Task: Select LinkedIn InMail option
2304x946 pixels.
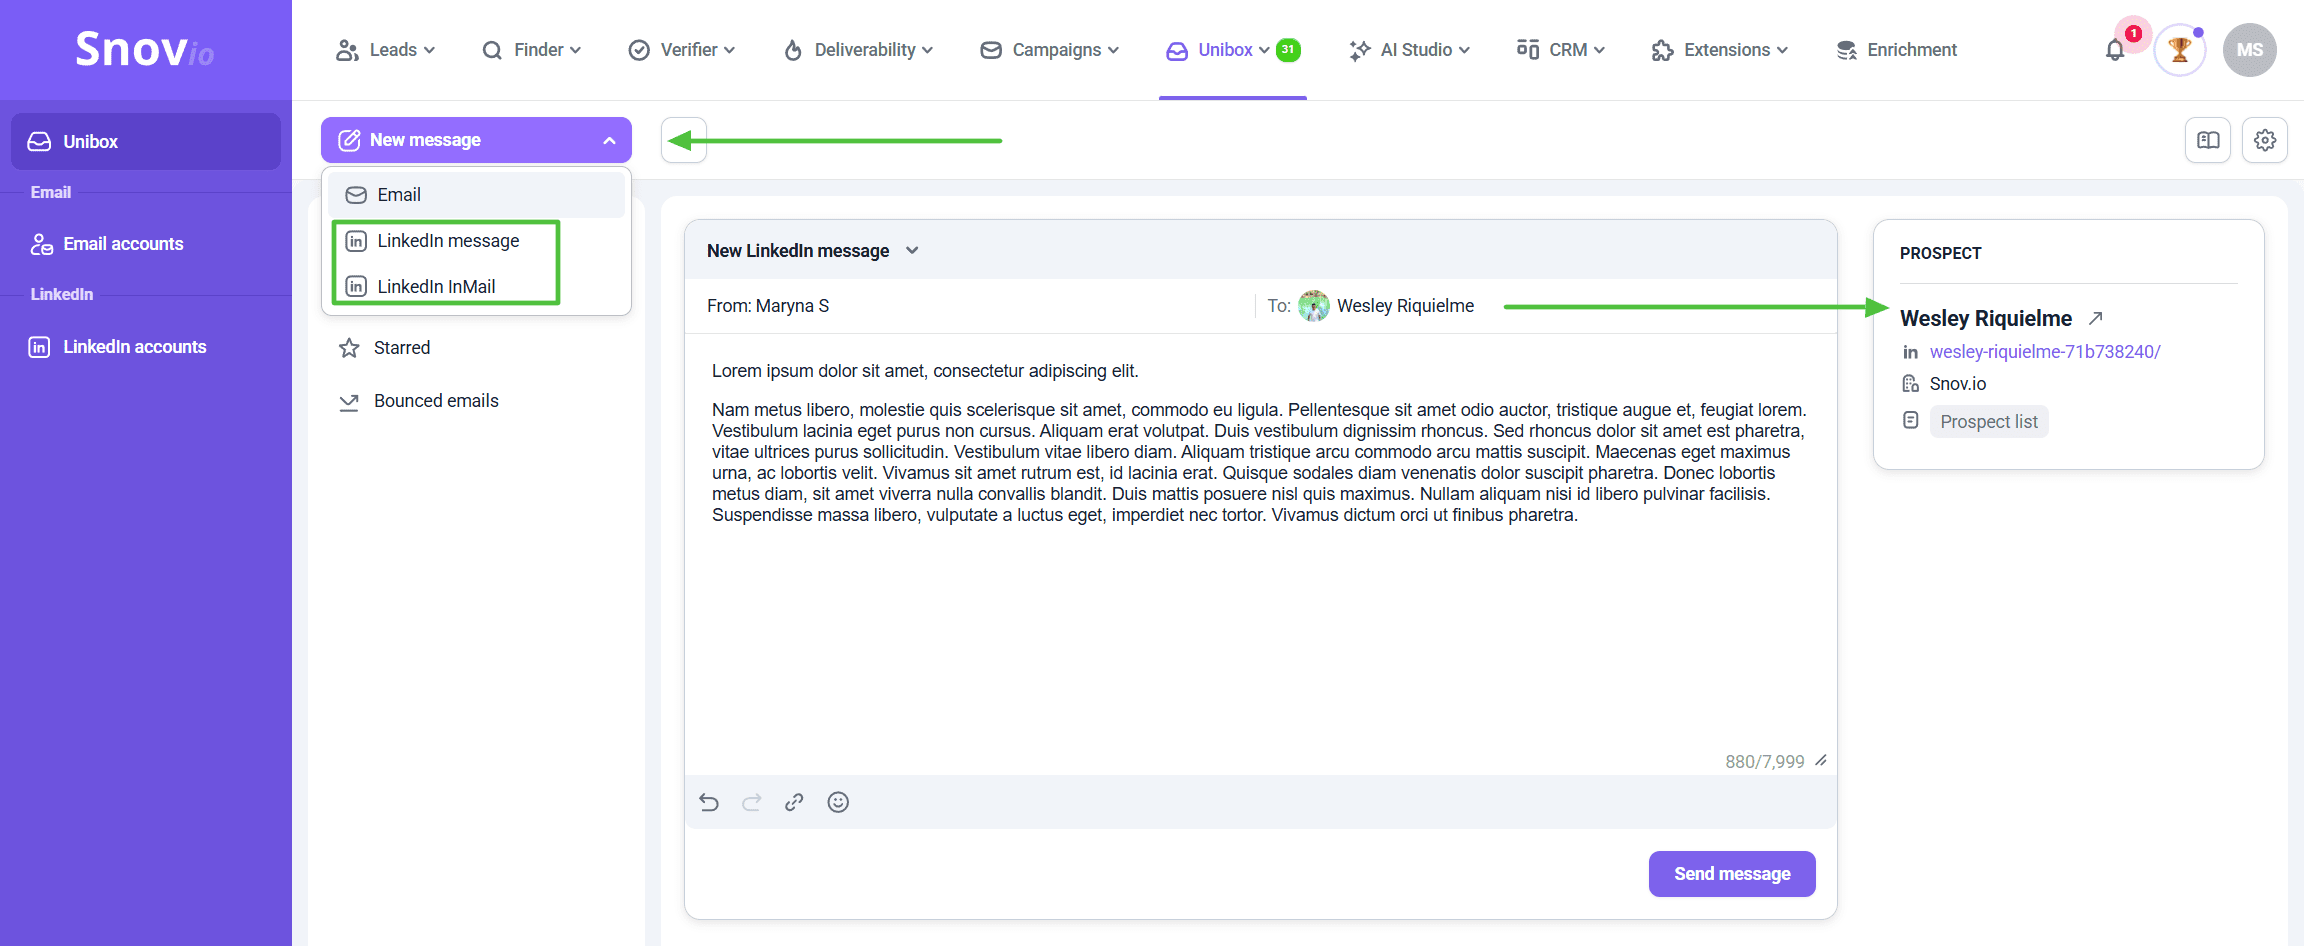Action: (436, 287)
